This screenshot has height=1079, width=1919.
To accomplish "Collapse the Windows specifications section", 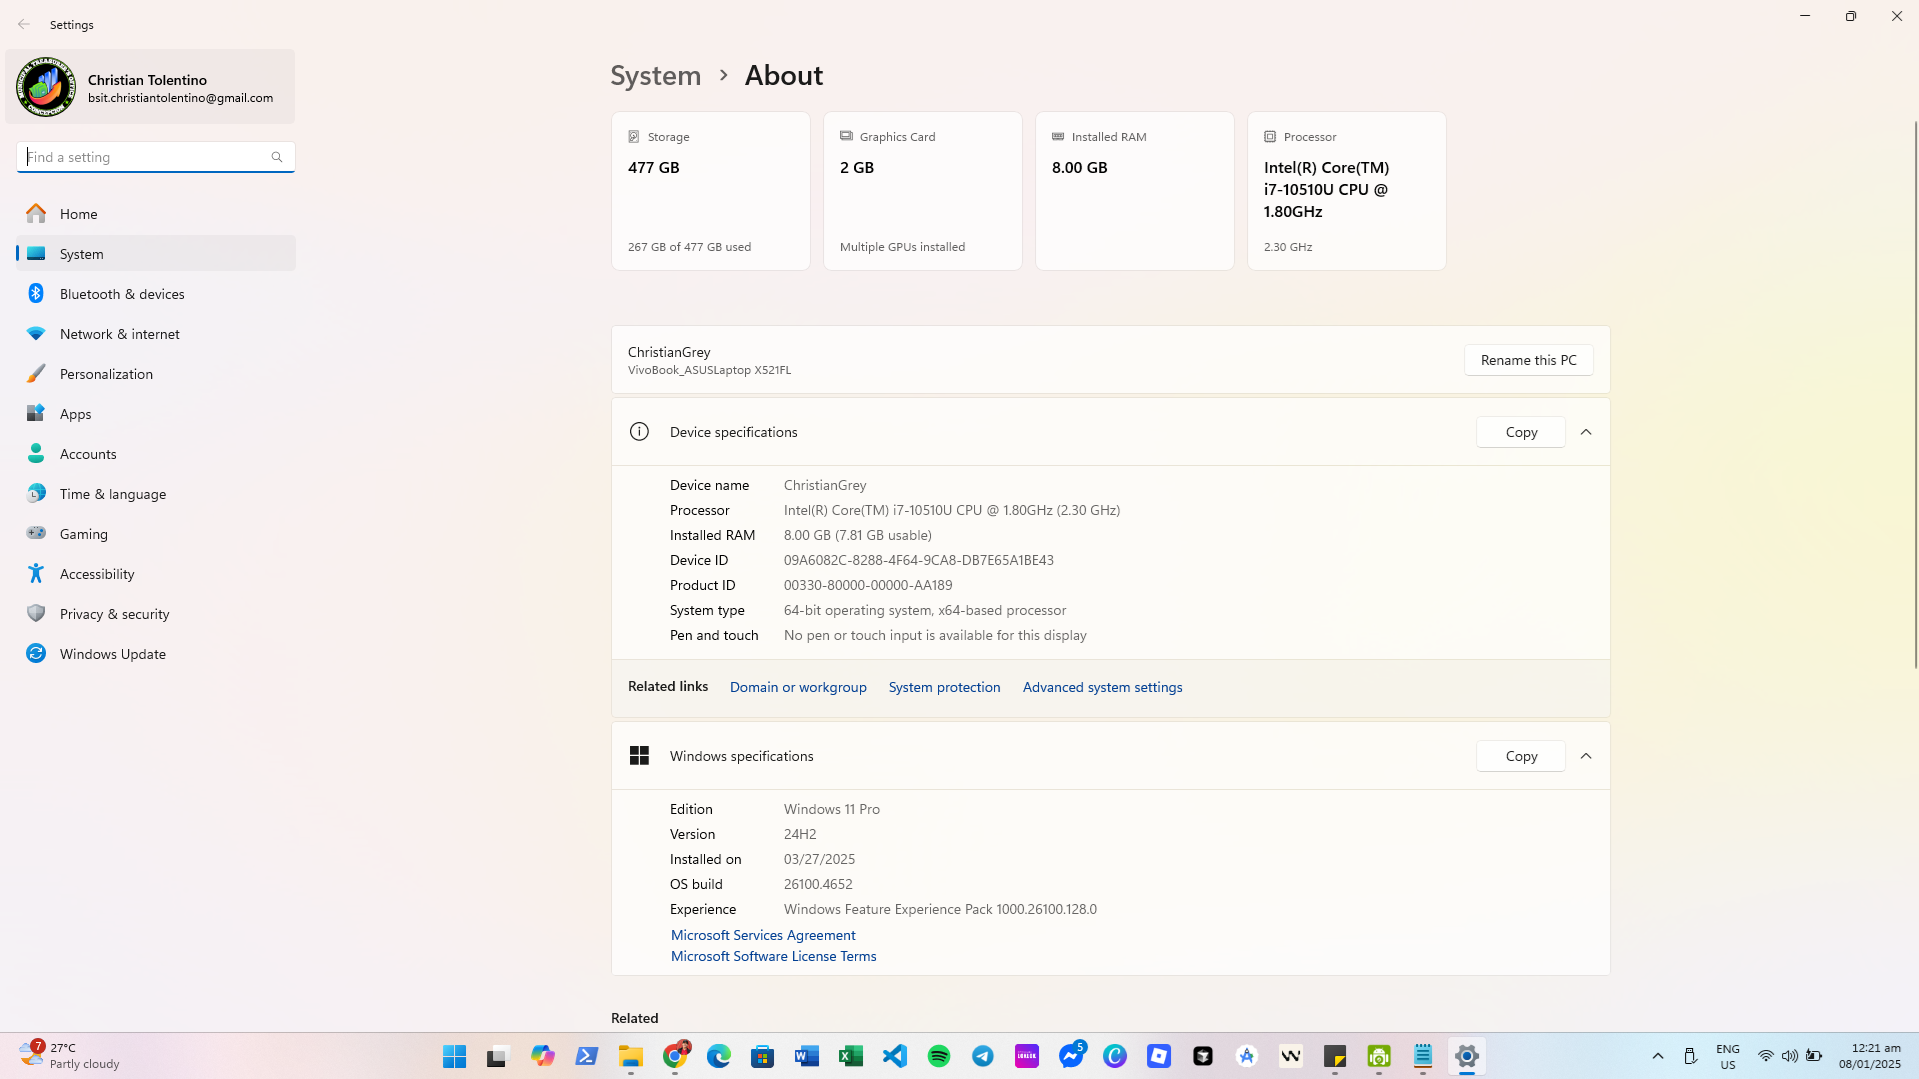I will 1586,756.
